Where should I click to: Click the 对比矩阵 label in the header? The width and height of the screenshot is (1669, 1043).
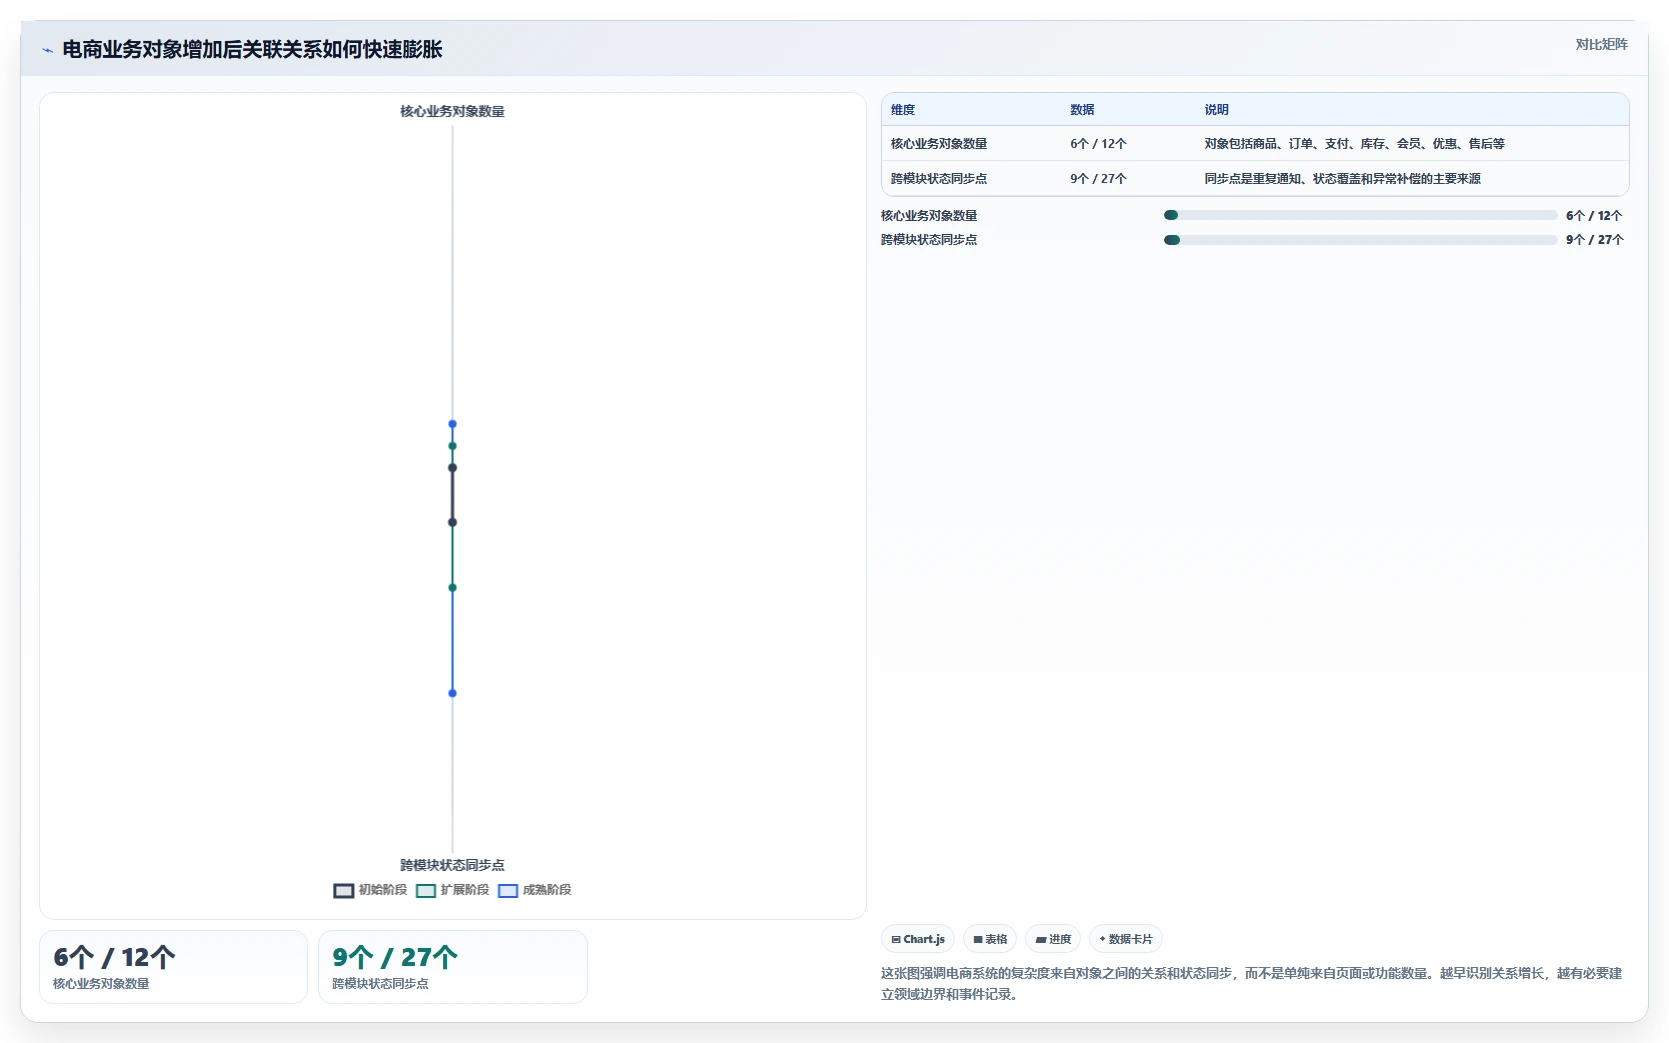[1601, 44]
